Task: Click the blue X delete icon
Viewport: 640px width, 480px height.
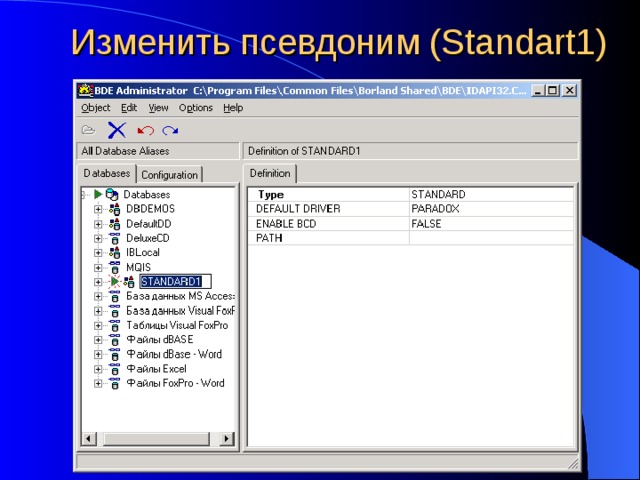Action: tap(117, 130)
